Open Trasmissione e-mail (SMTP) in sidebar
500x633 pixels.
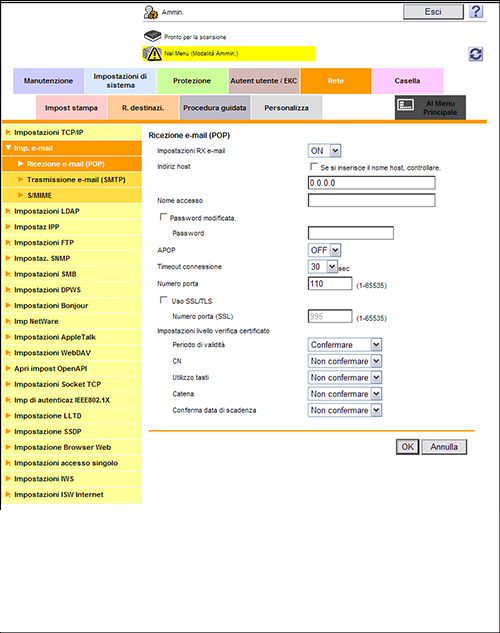click(72, 180)
